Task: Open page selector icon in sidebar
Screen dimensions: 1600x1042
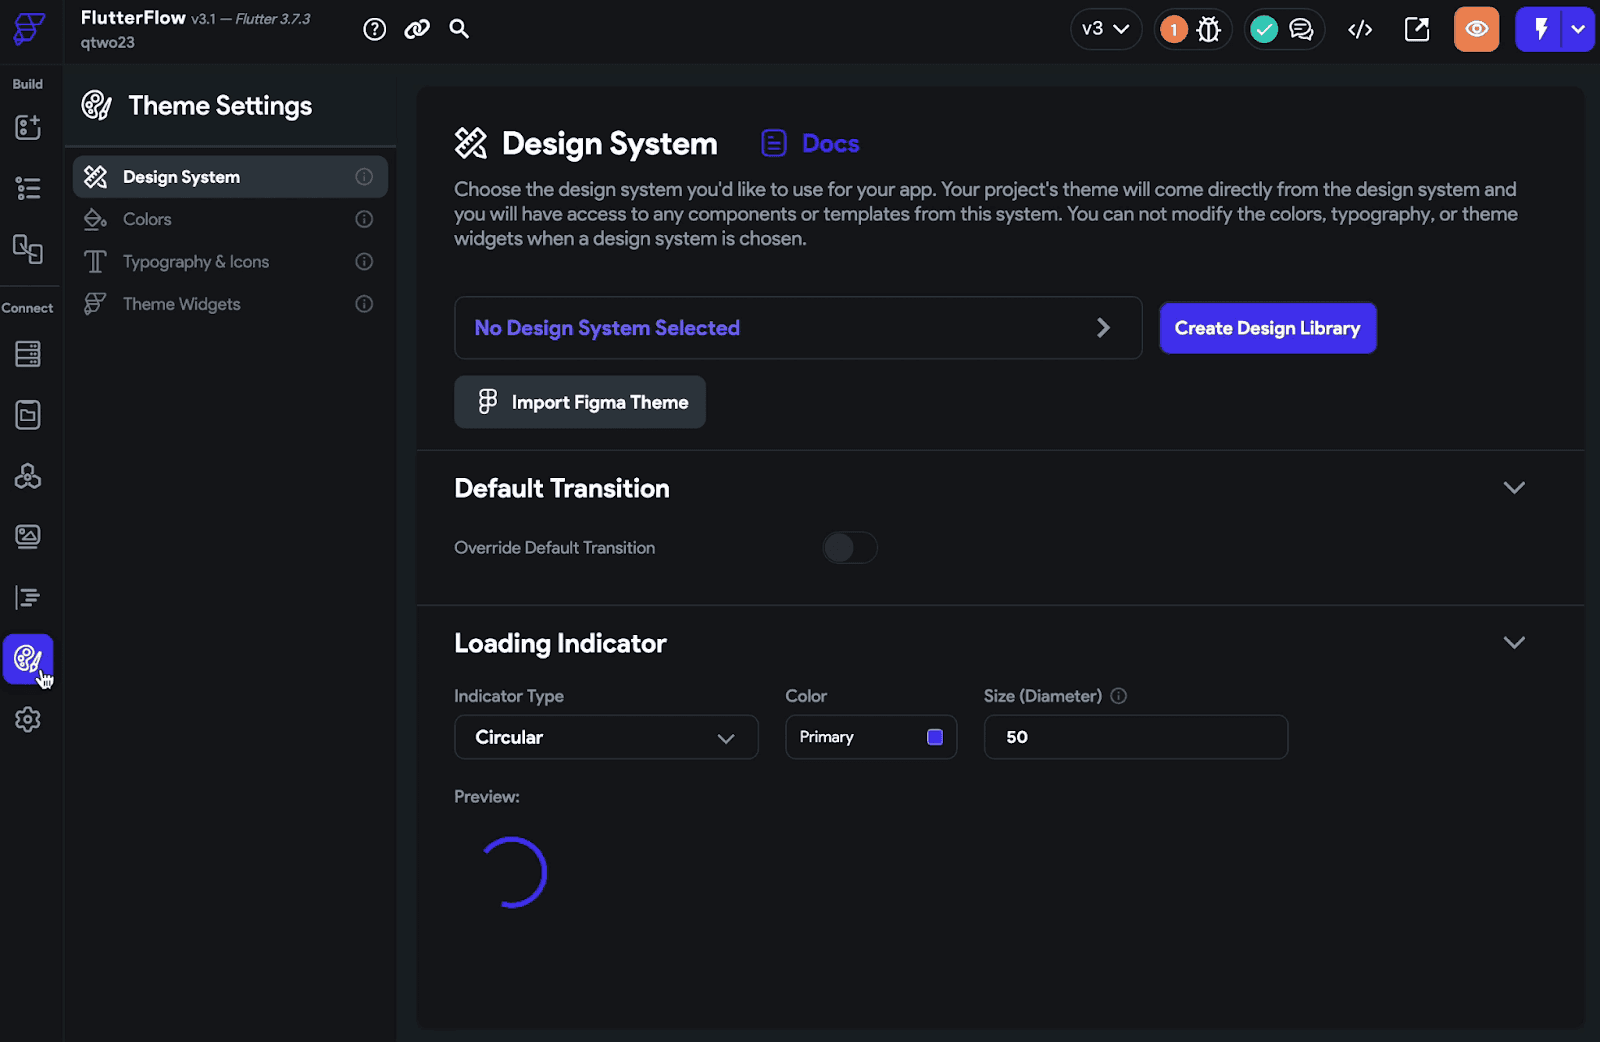Action: point(28,249)
